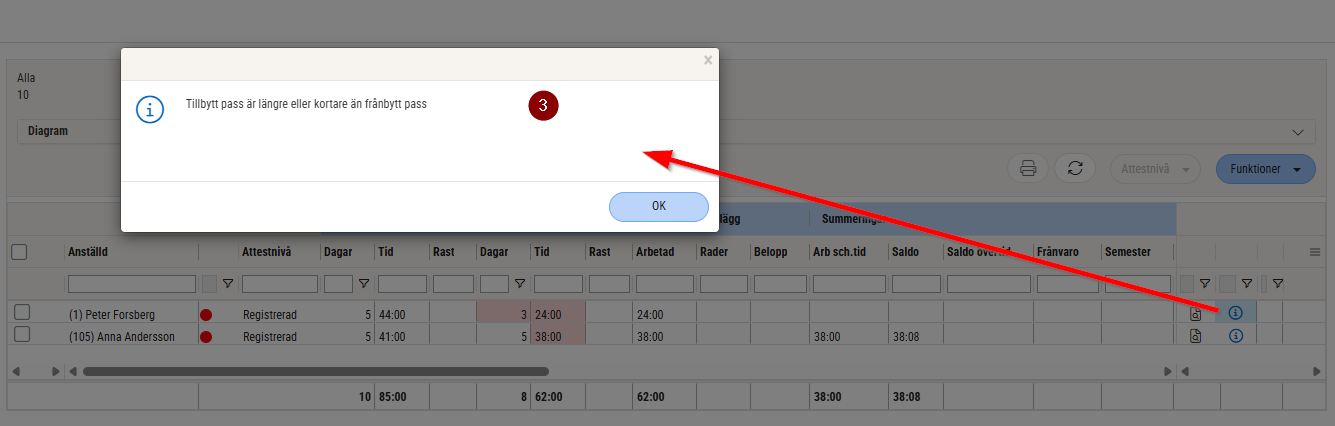Expand the Diagram panel chevron
The image size is (1335, 426).
point(1298,132)
